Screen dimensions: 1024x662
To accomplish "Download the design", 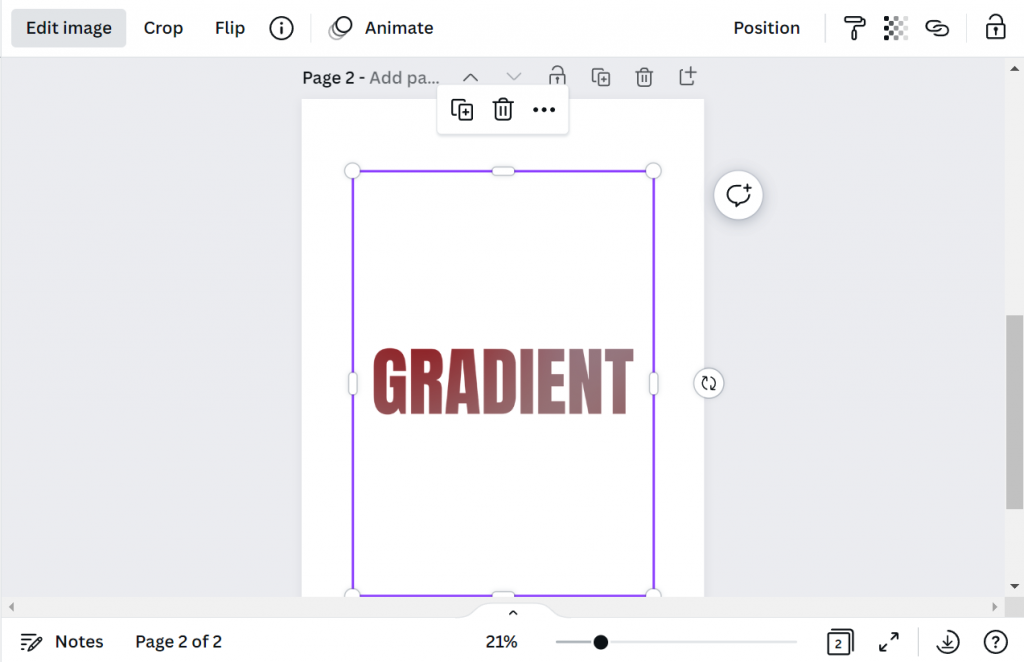I will (947, 641).
